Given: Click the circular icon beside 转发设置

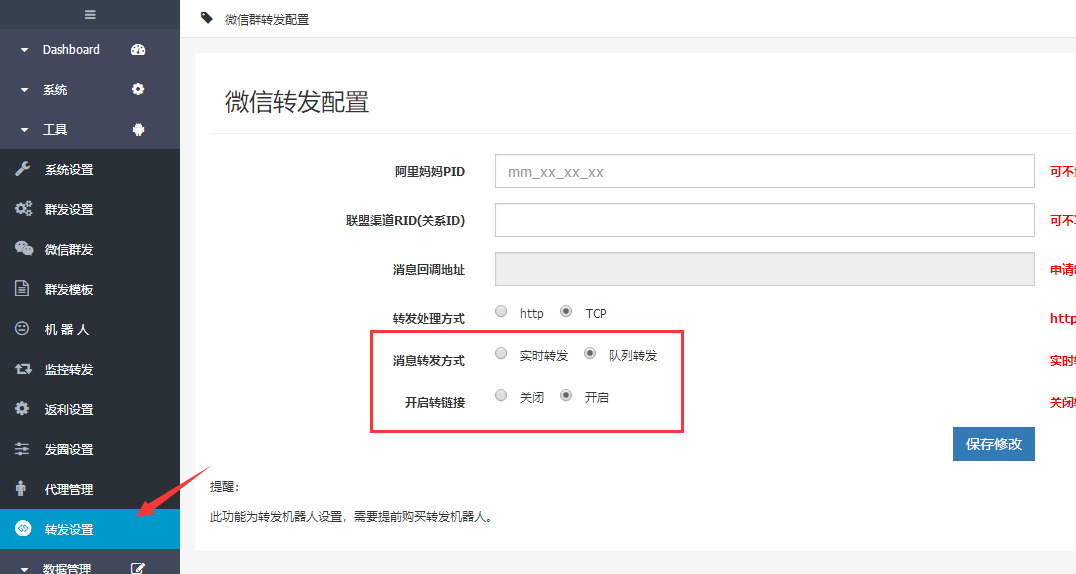Looking at the screenshot, I should pos(23,528).
